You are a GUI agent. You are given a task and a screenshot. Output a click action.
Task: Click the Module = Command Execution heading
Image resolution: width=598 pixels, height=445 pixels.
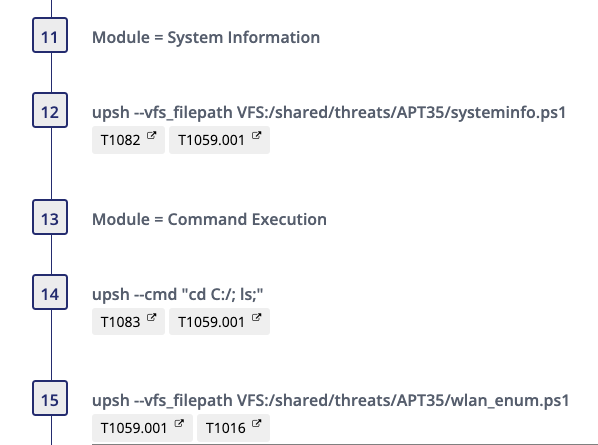click(x=209, y=219)
